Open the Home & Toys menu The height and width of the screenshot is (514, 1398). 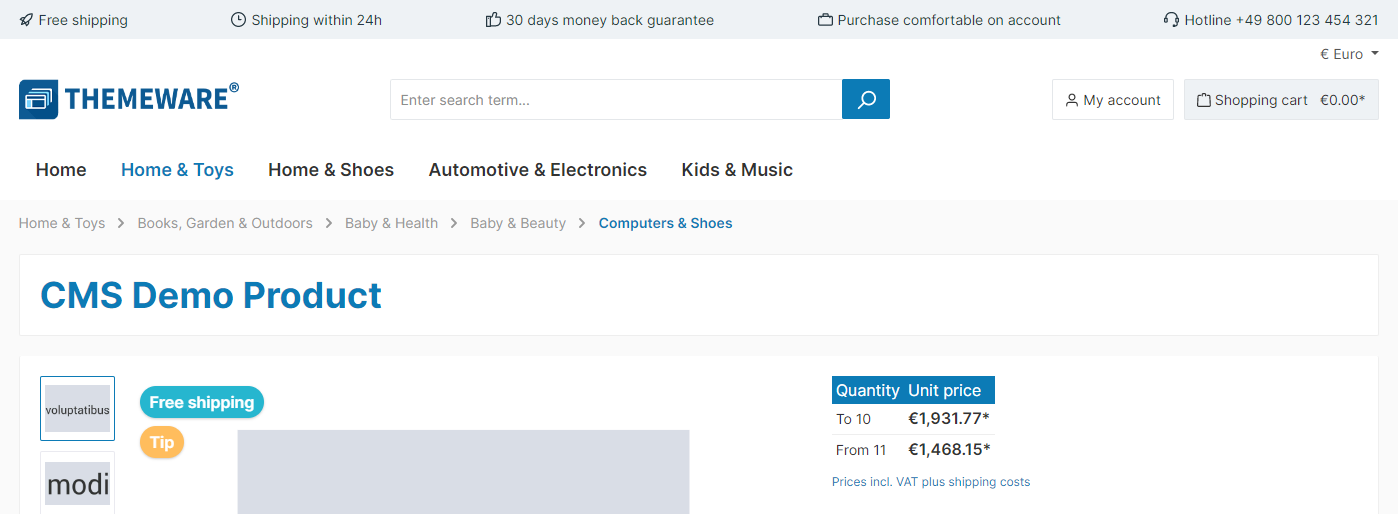point(177,170)
